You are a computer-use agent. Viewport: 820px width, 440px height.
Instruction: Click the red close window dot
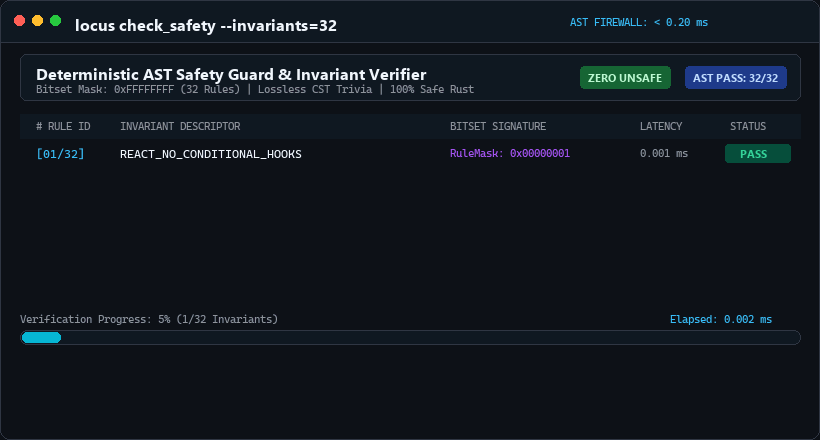coord(19,21)
